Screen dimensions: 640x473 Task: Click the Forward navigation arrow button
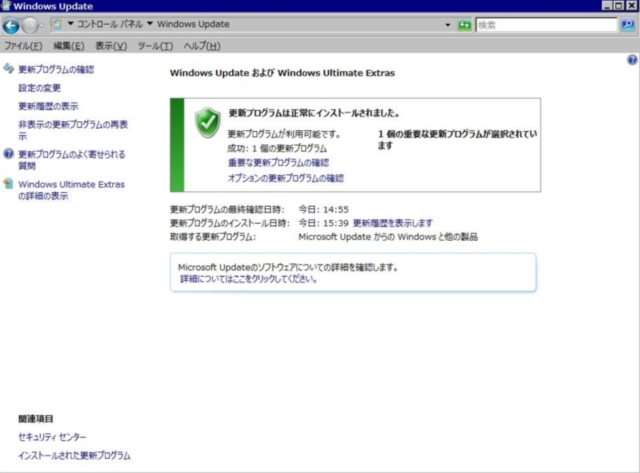pyautogui.click(x=30, y=26)
